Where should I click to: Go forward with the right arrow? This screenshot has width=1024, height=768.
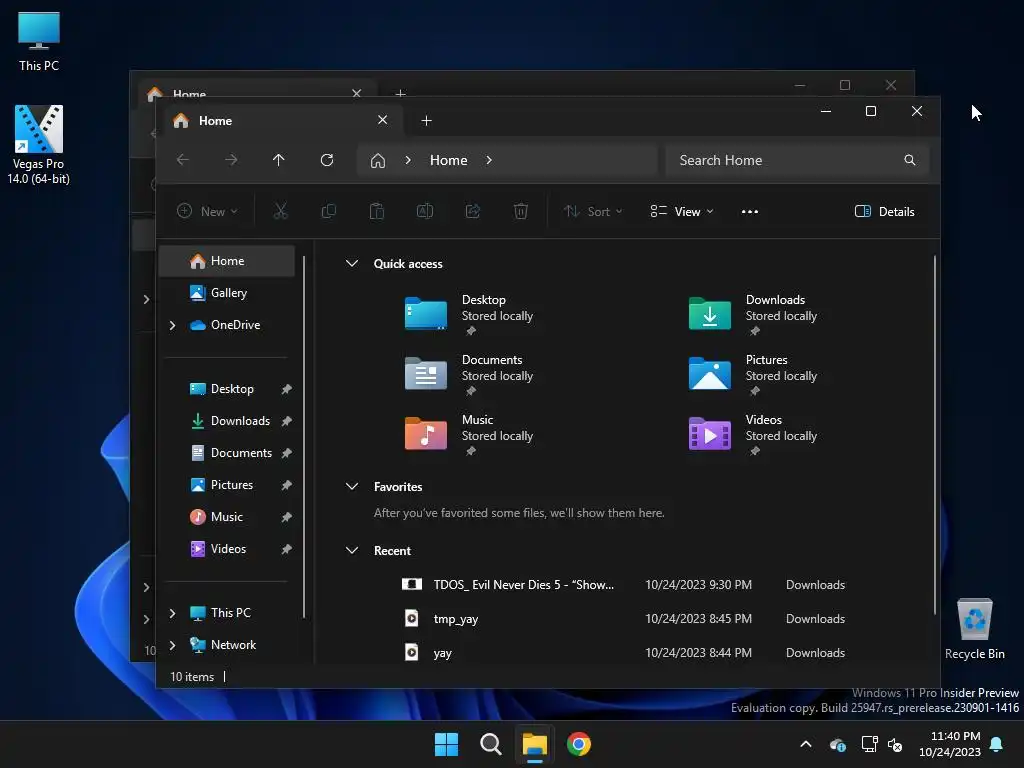(x=231, y=160)
